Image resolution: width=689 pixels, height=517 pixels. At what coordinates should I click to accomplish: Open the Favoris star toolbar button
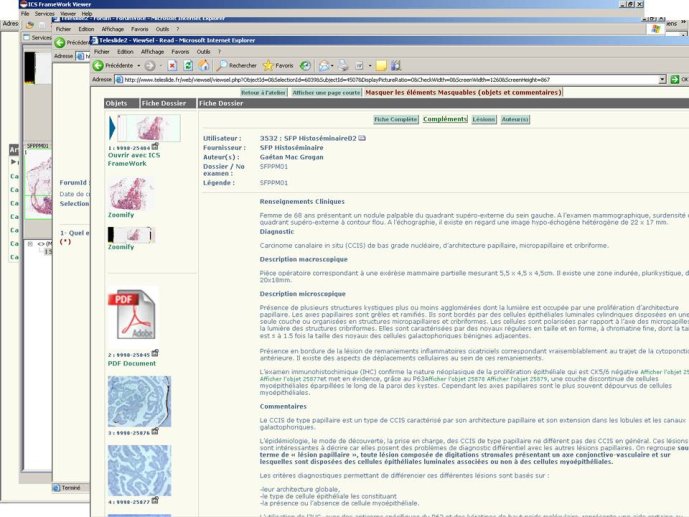point(278,65)
